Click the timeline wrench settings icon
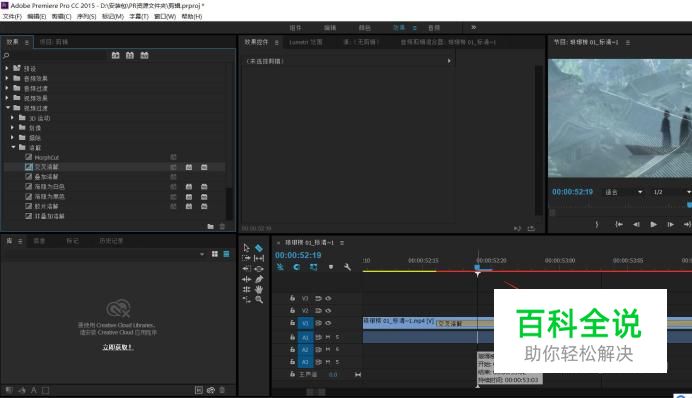692x398 pixels. (347, 267)
